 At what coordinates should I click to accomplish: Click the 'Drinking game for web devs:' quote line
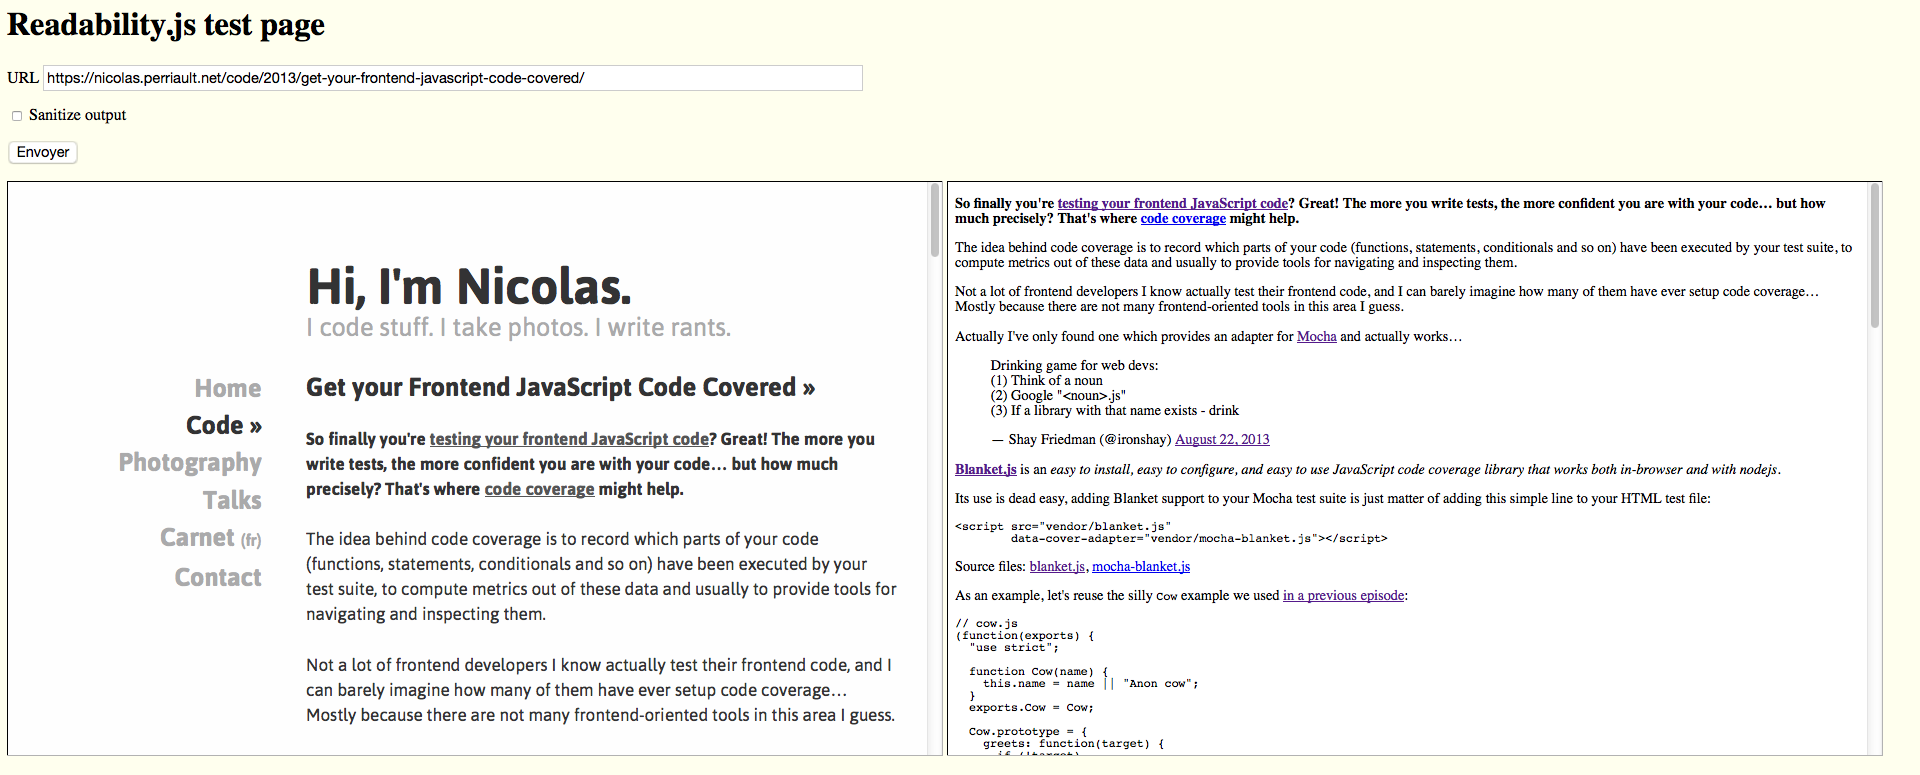pyautogui.click(x=1075, y=366)
